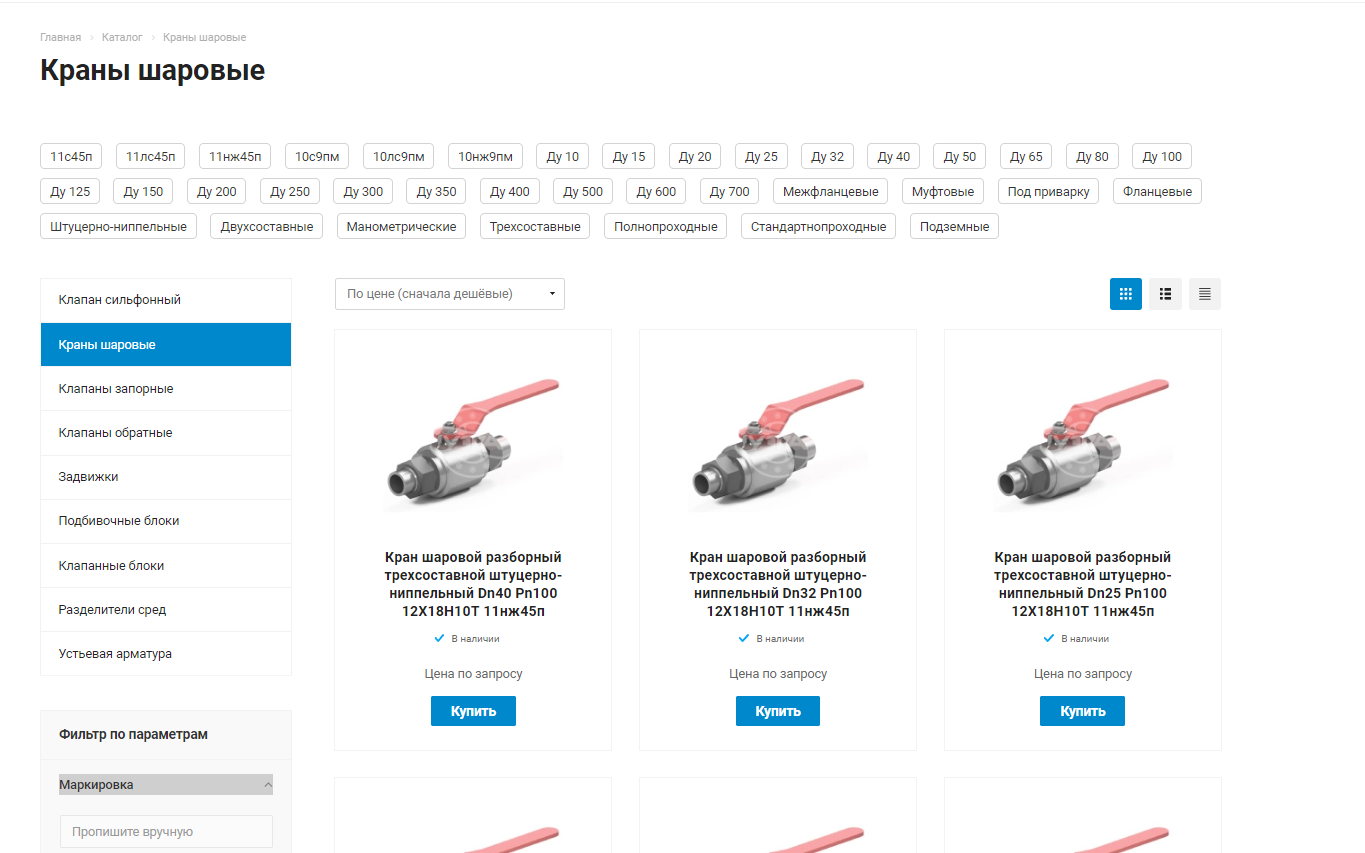This screenshot has height=853, width=1365.
Task: Filter by Муфтовые tag
Action: pos(943,191)
